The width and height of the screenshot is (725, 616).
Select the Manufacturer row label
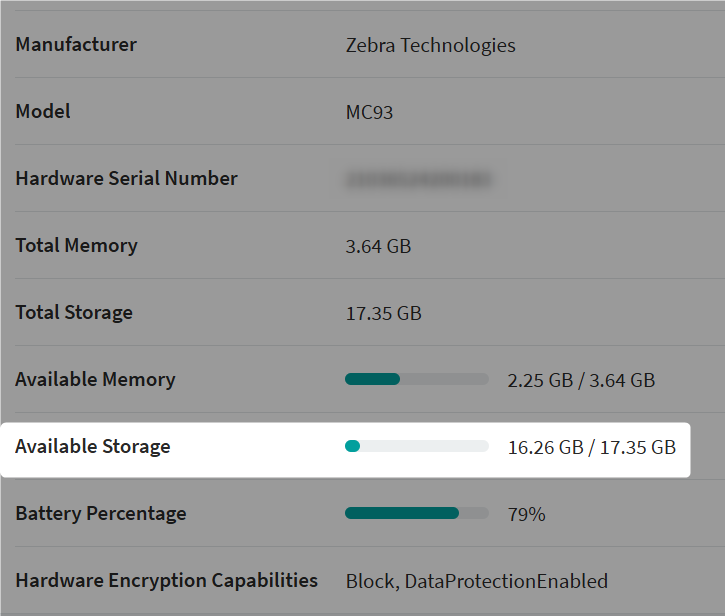(x=76, y=44)
